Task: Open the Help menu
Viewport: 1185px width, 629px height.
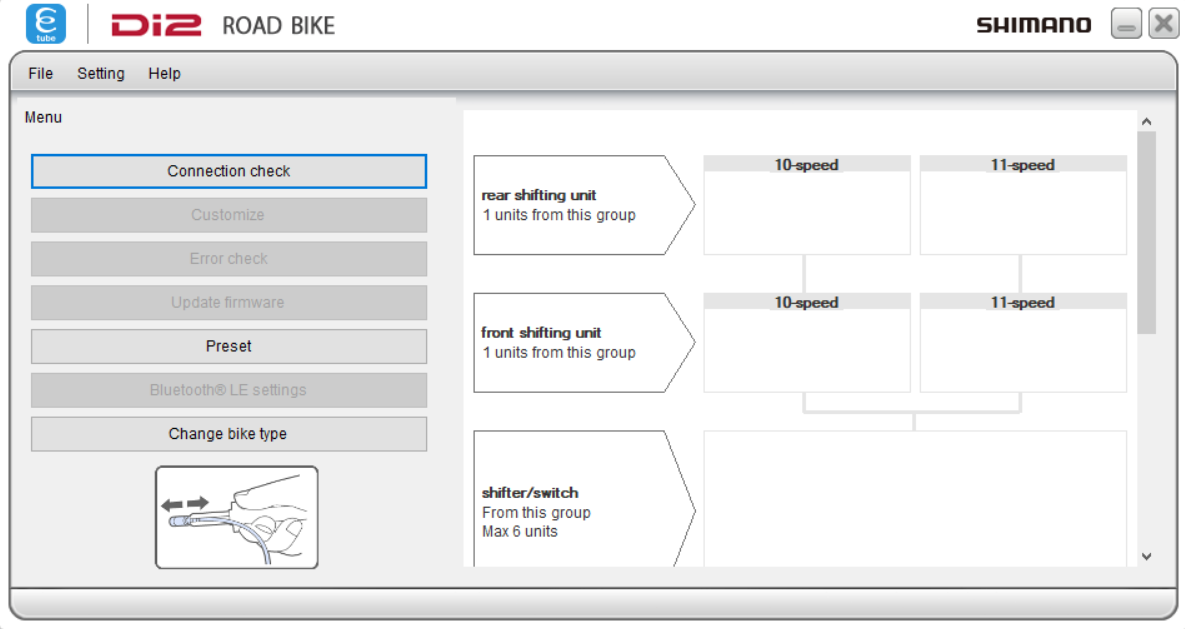Action: (x=164, y=73)
